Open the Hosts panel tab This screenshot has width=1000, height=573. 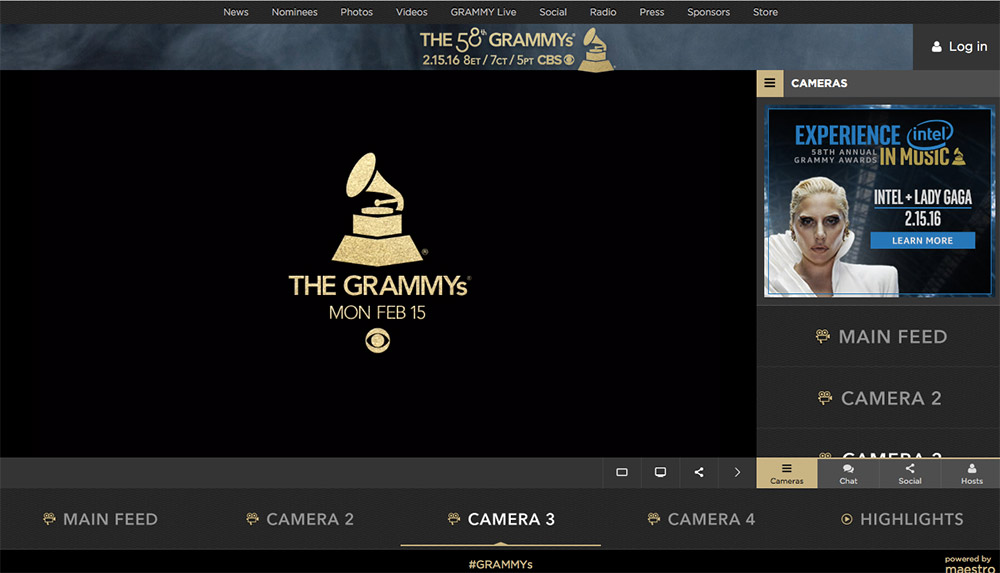click(x=971, y=473)
